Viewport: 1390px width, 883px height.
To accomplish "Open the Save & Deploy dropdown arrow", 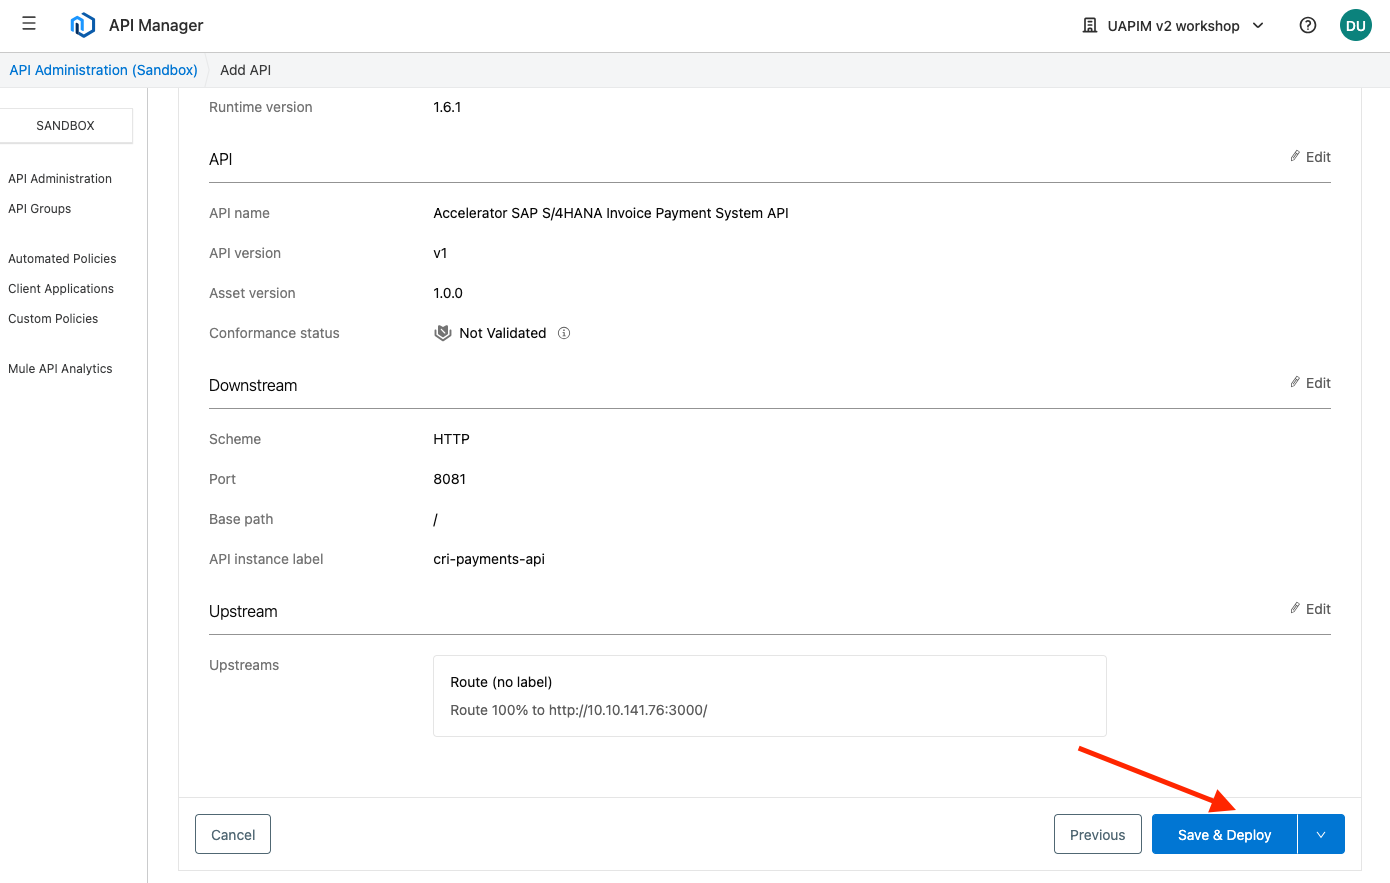I will pyautogui.click(x=1321, y=835).
